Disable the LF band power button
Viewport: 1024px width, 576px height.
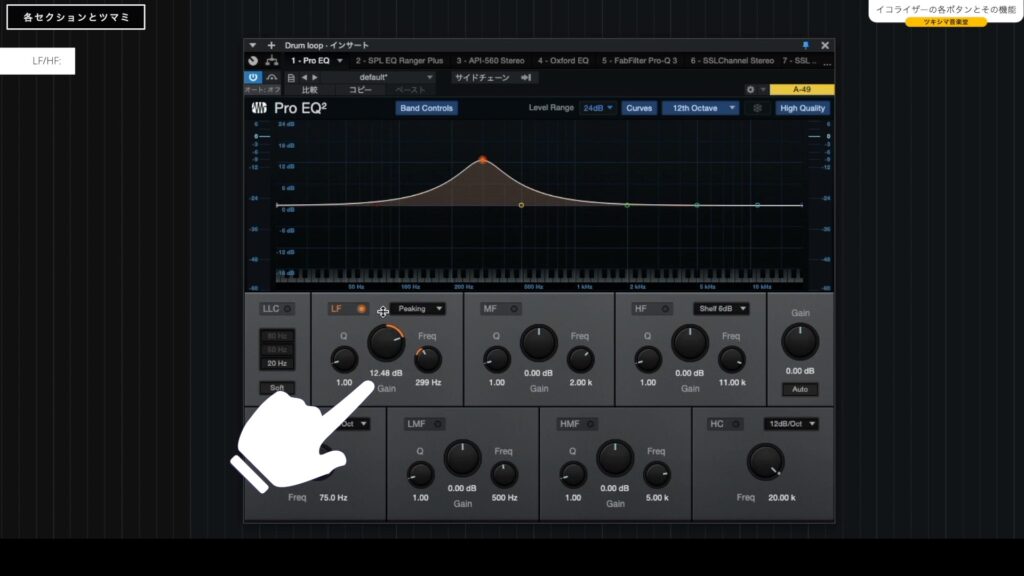(x=361, y=309)
